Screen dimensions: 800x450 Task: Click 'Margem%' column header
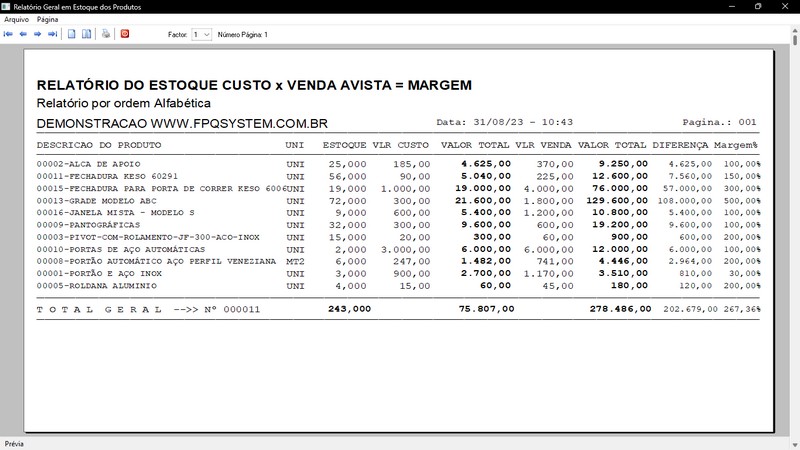736,145
